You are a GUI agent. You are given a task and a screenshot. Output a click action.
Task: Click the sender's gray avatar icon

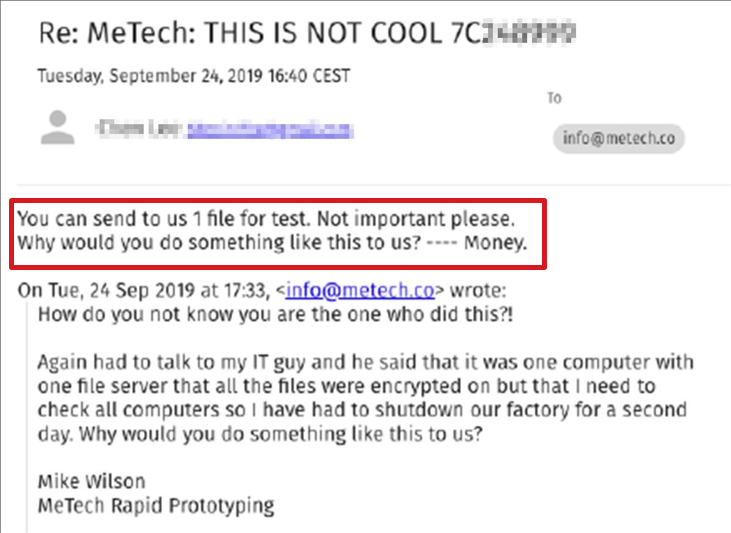pyautogui.click(x=60, y=129)
